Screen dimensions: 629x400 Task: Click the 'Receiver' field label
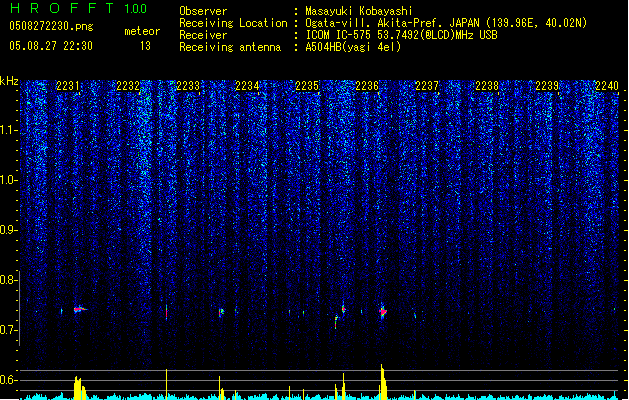(x=203, y=35)
